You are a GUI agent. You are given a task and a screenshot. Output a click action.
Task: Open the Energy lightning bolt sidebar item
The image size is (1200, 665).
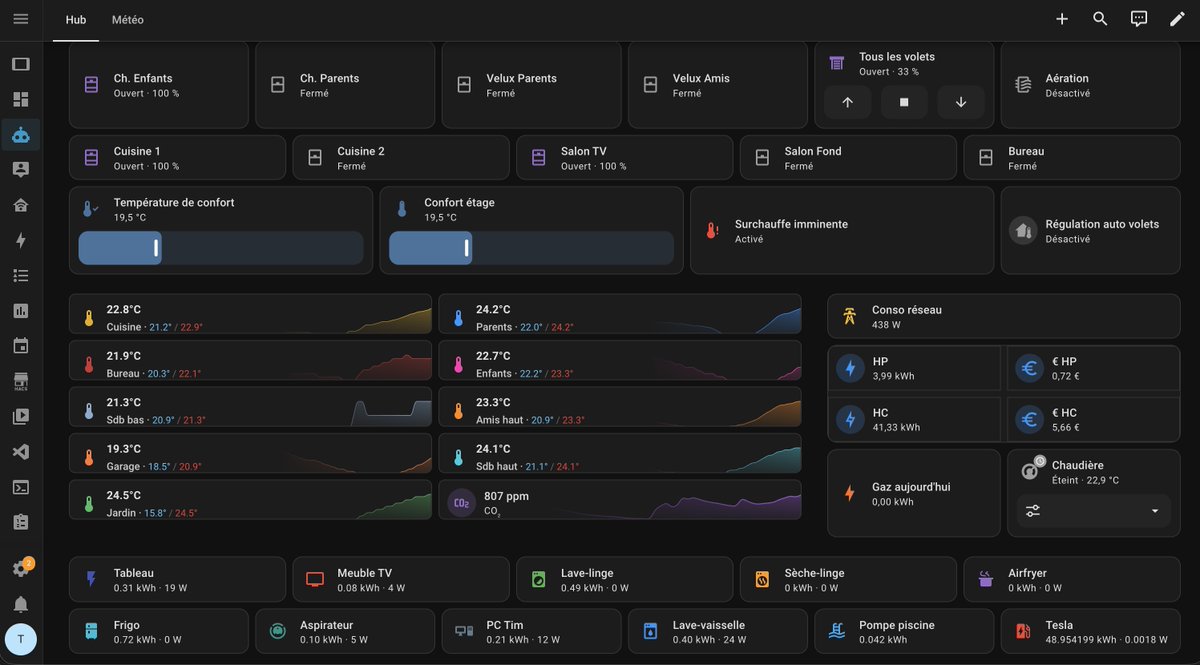pyautogui.click(x=21, y=240)
